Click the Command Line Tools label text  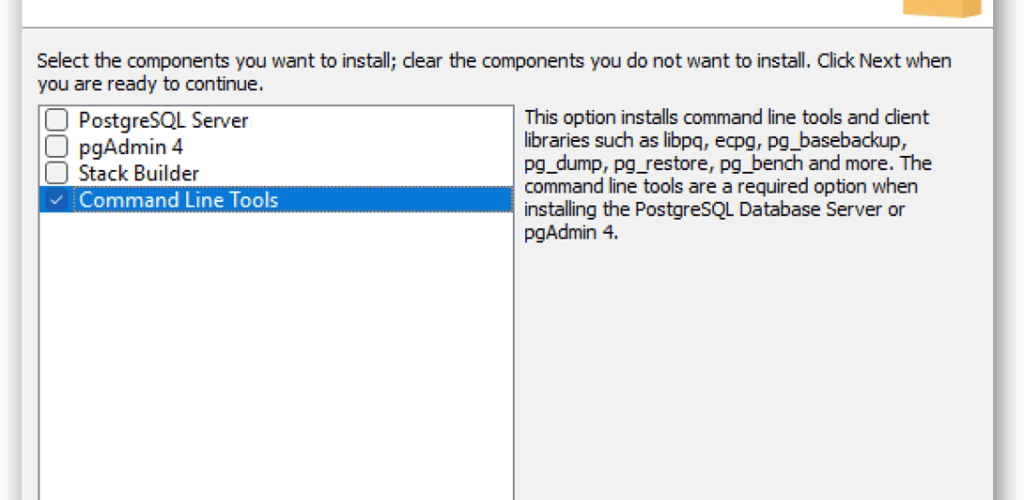pyautogui.click(x=179, y=200)
